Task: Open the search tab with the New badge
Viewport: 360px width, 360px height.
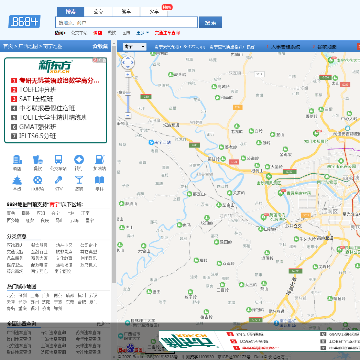Action: 154,12
